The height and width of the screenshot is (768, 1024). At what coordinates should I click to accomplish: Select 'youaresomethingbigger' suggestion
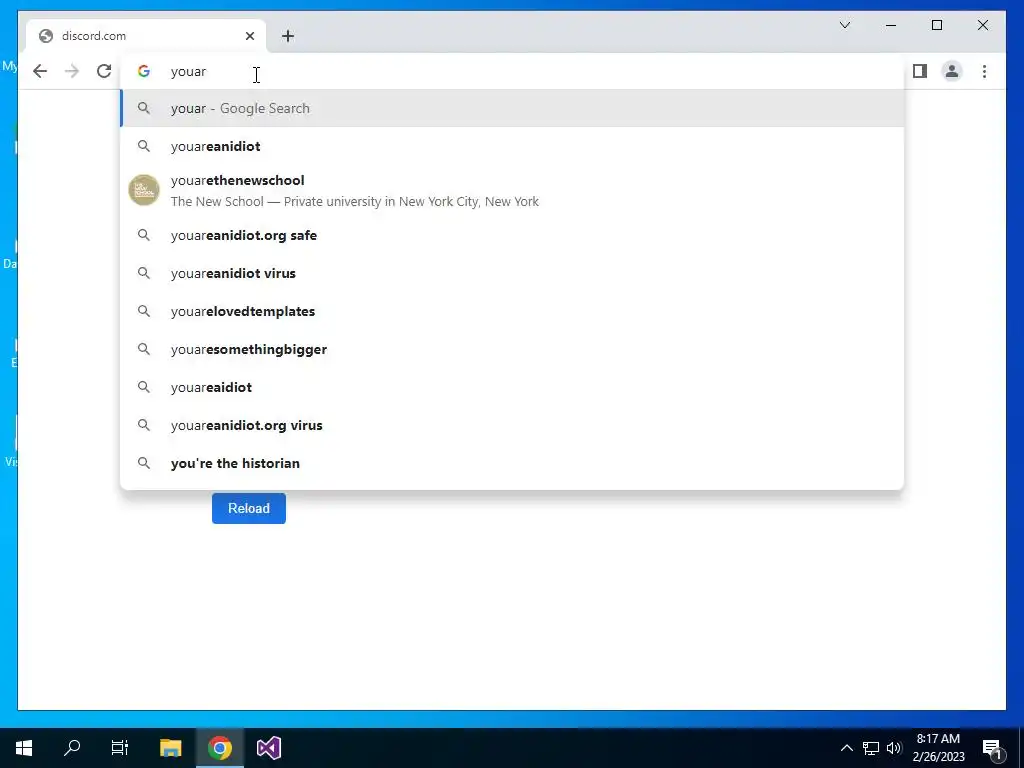tap(512, 349)
